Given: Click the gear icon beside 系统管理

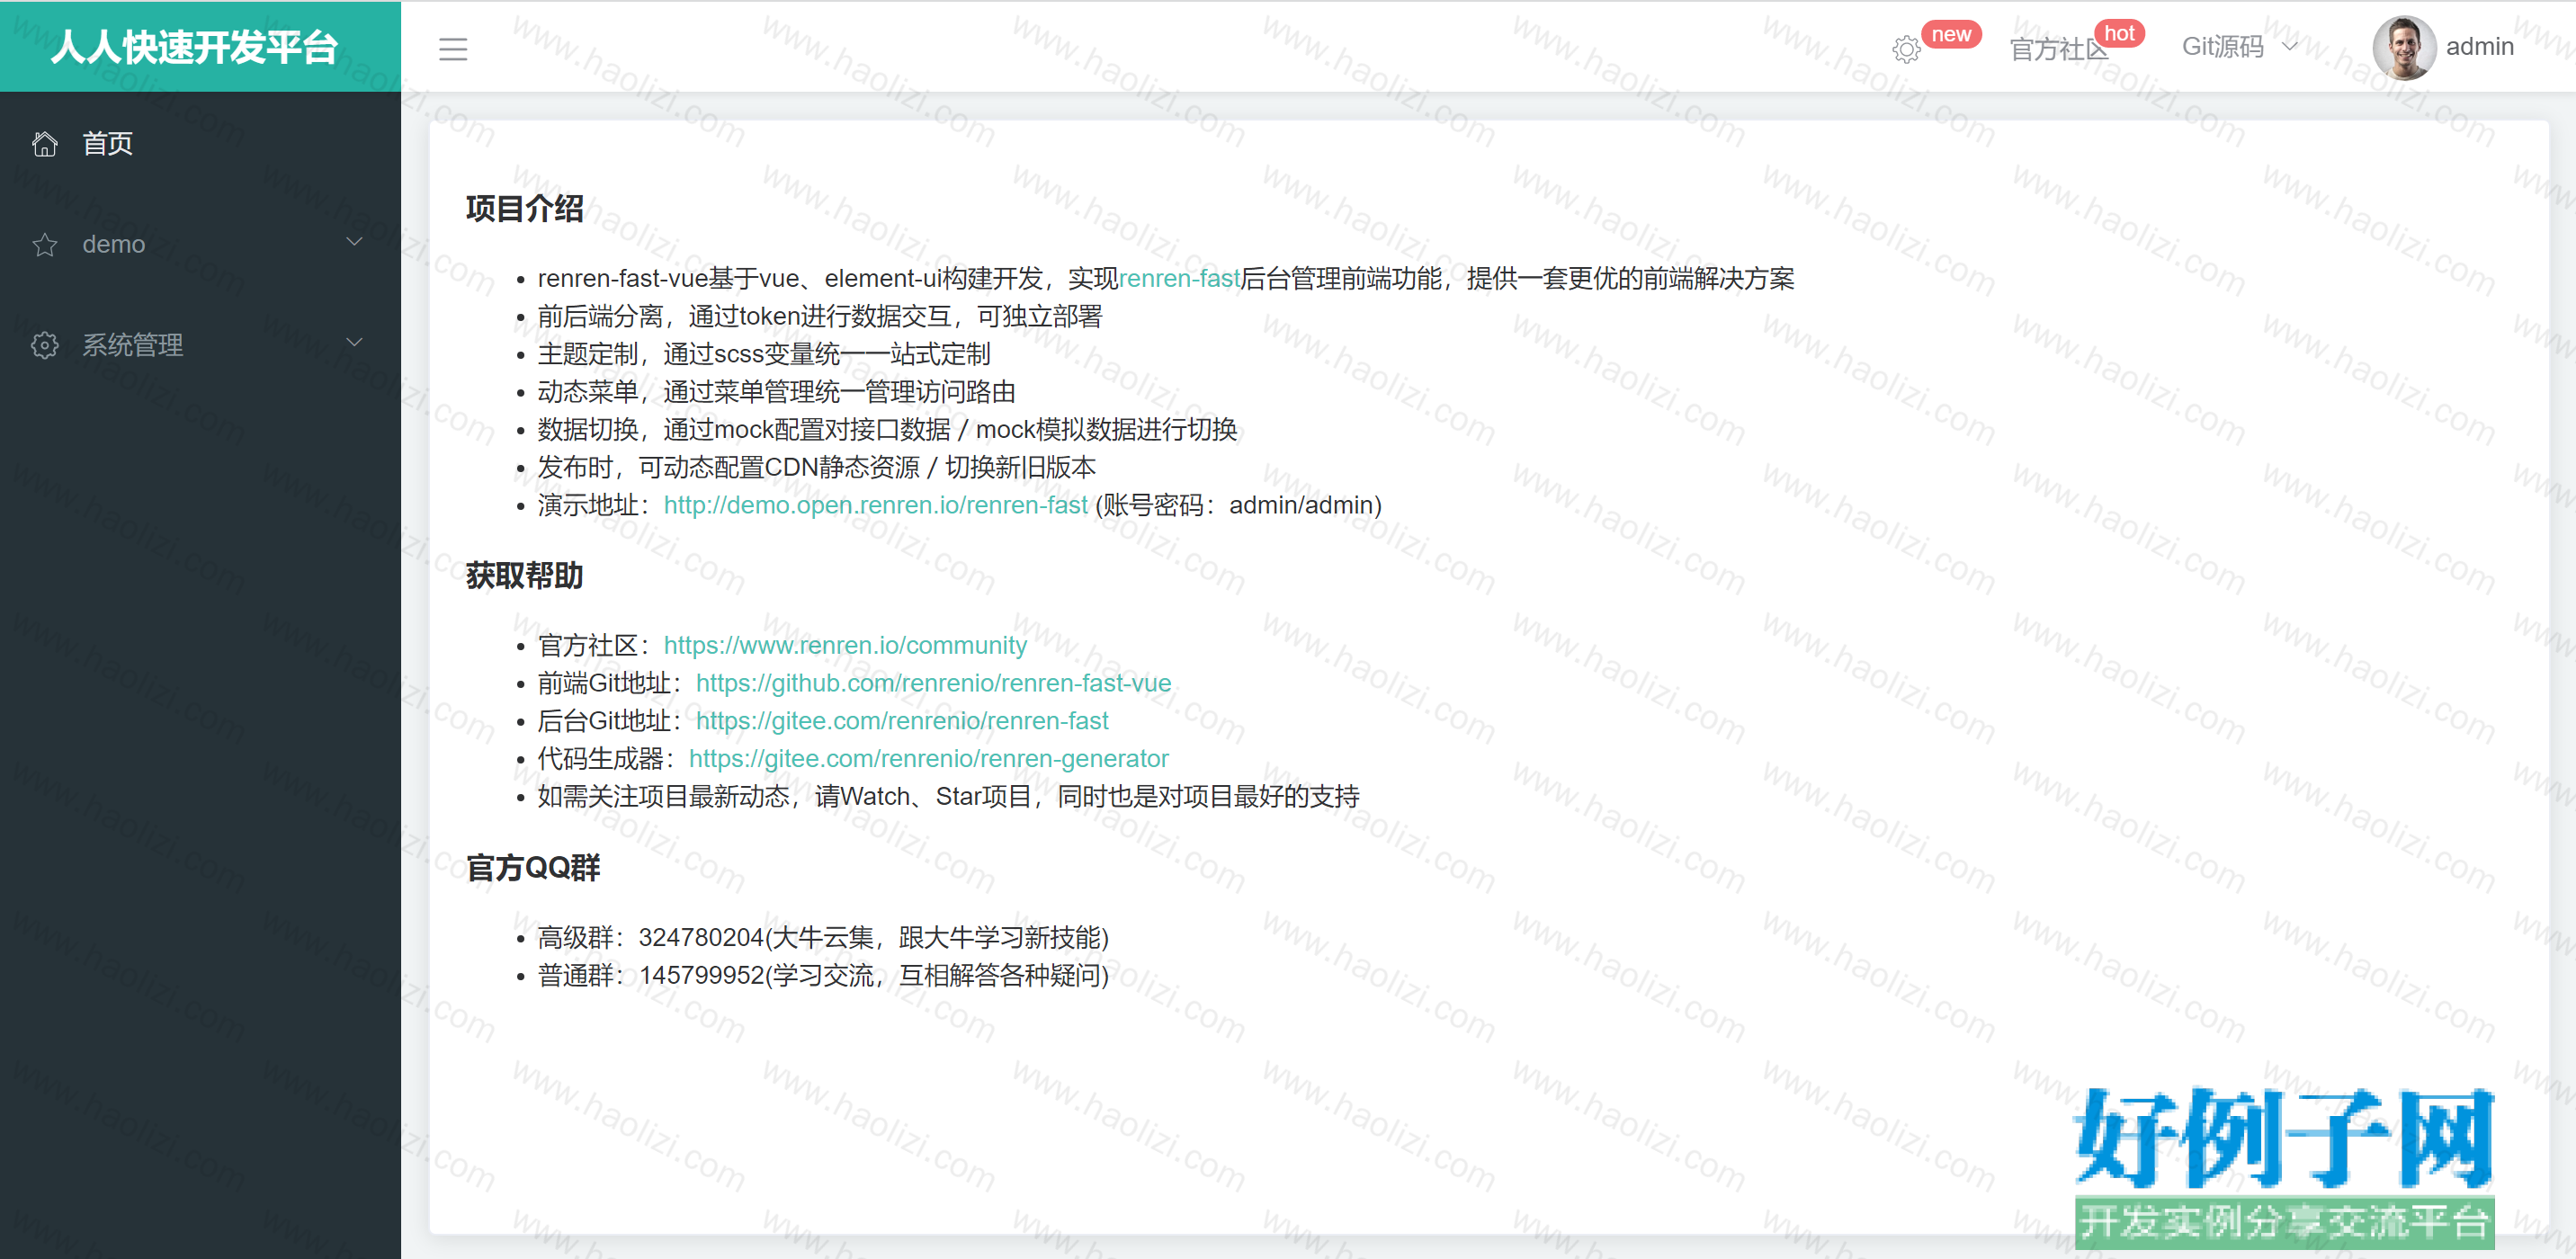Looking at the screenshot, I should (45, 345).
